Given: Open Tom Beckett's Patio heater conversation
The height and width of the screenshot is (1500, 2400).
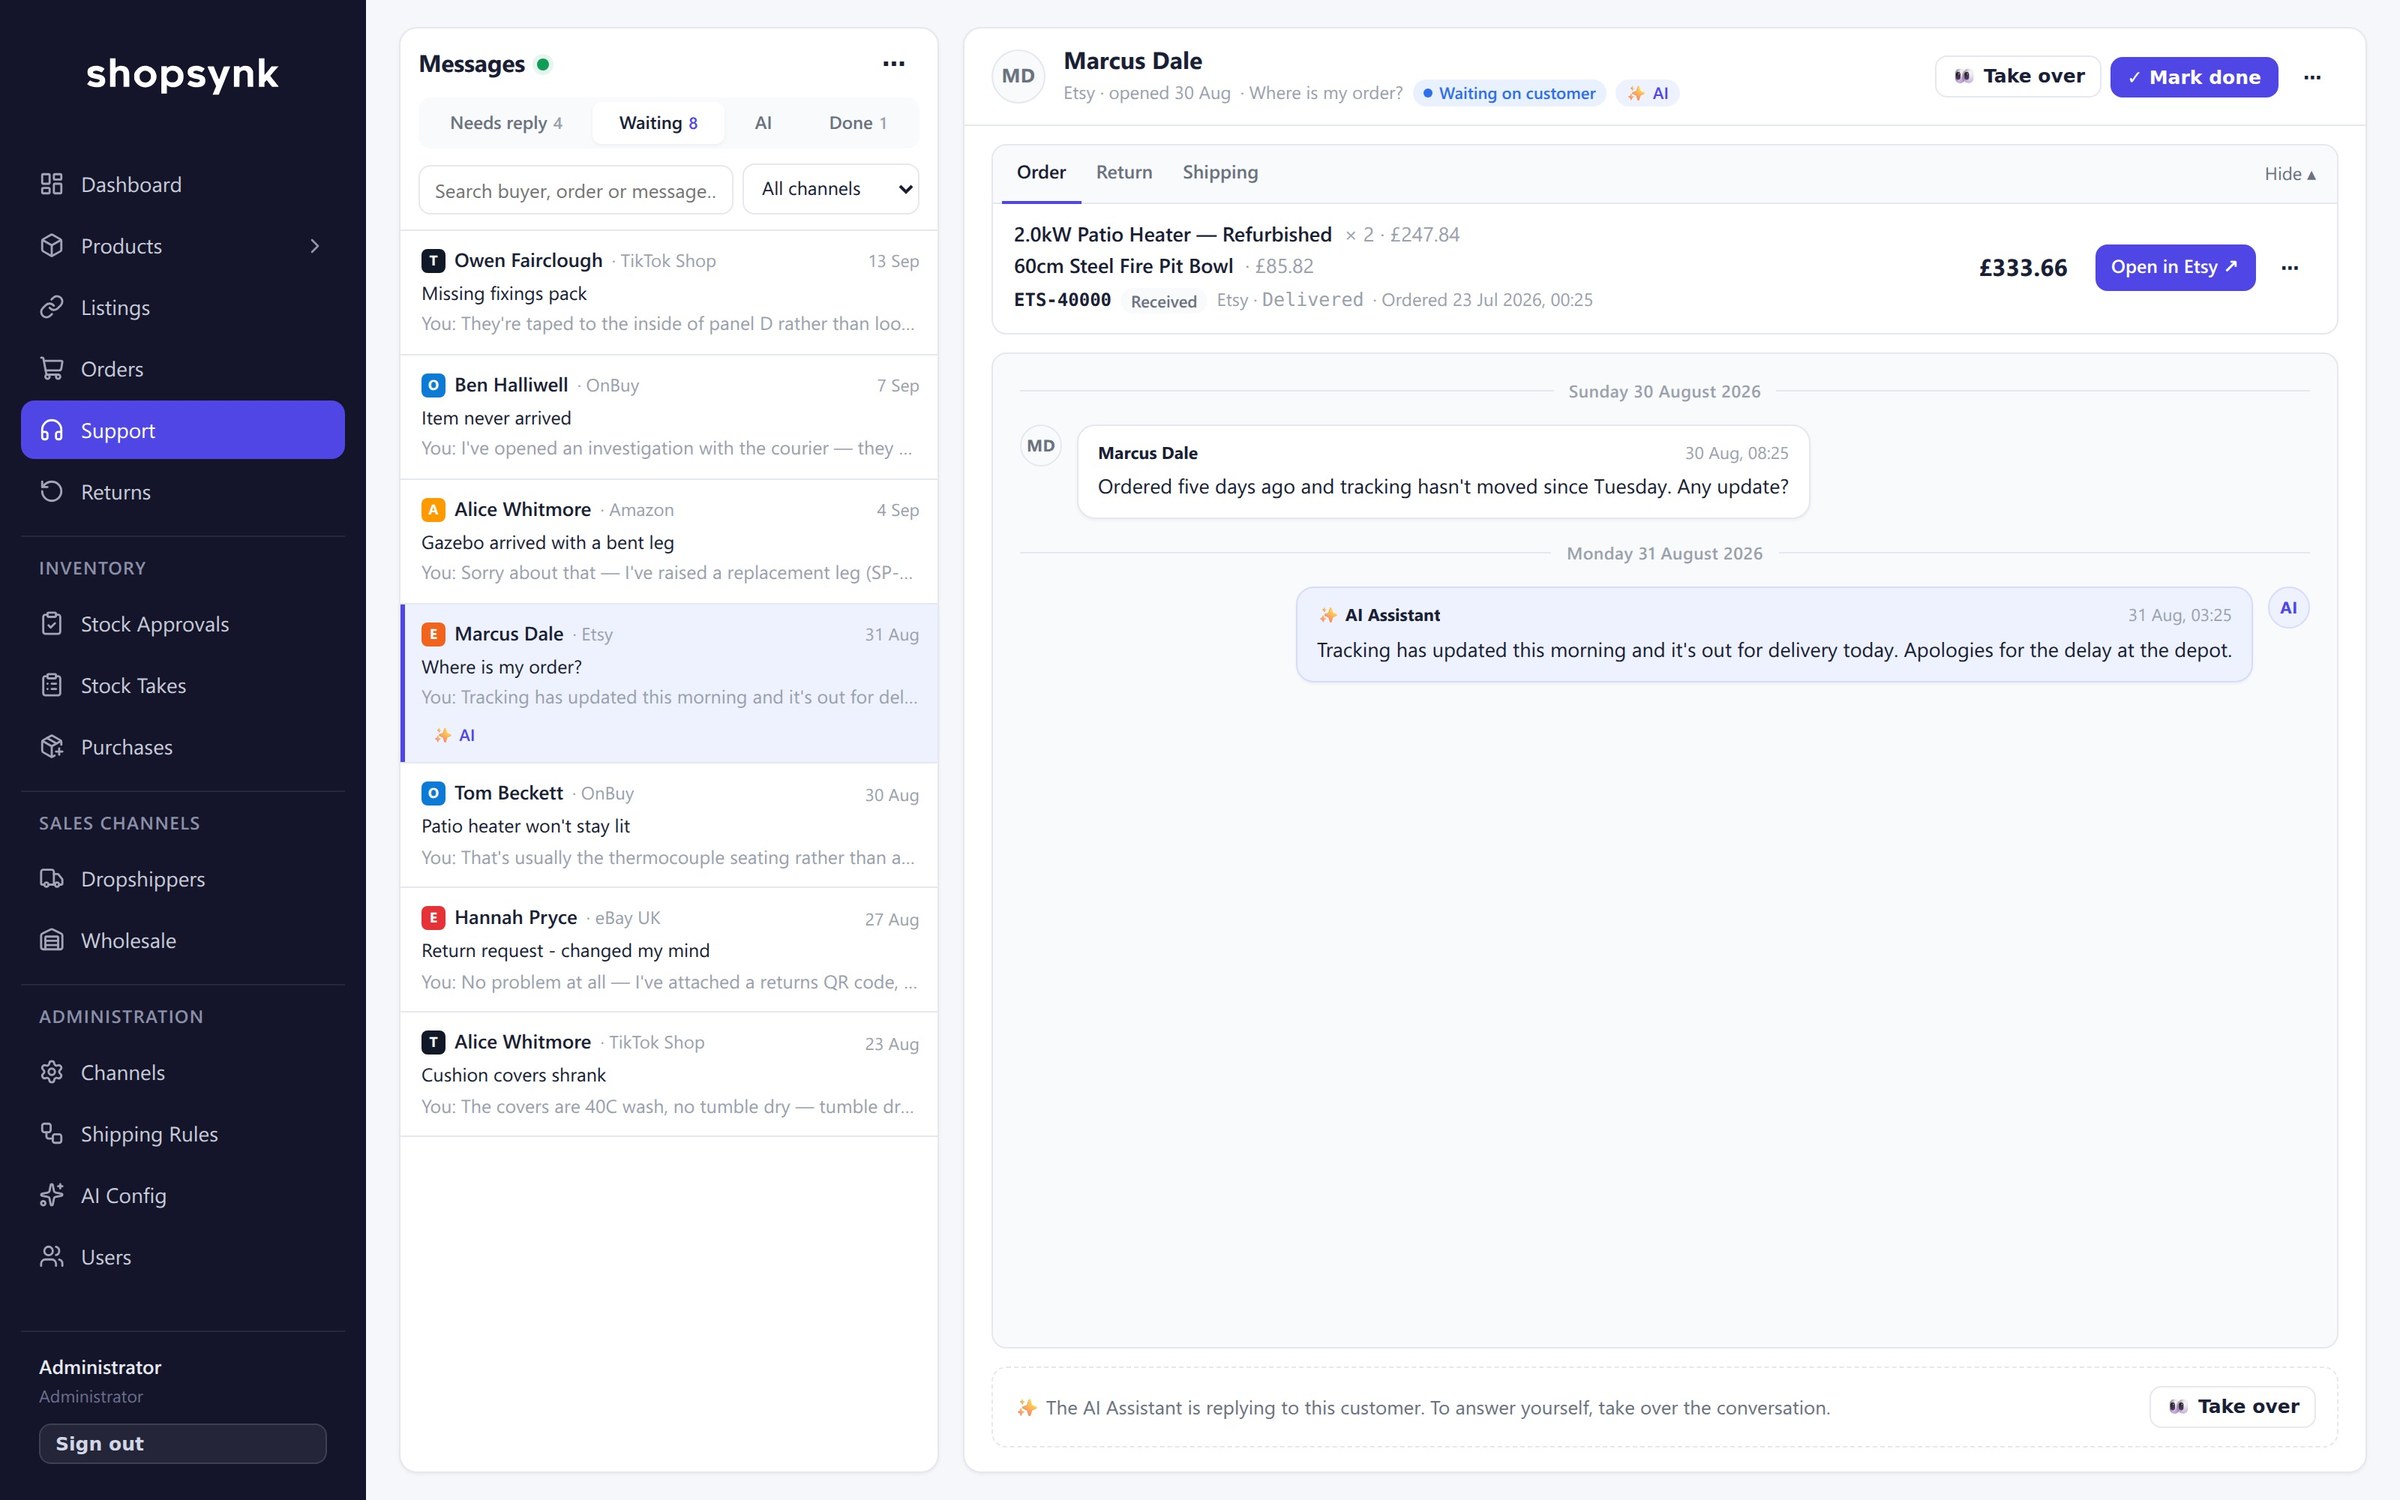Looking at the screenshot, I should tap(669, 825).
